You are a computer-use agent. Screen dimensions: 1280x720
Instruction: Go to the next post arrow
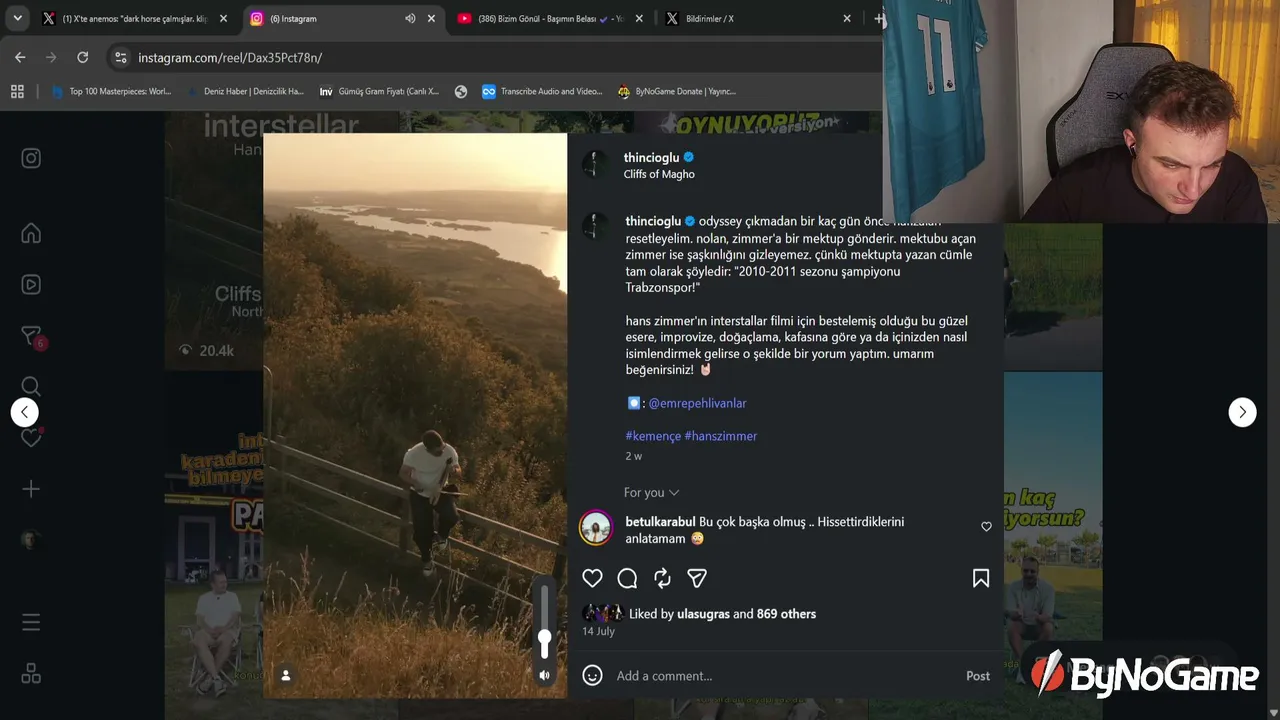pyautogui.click(x=1242, y=412)
